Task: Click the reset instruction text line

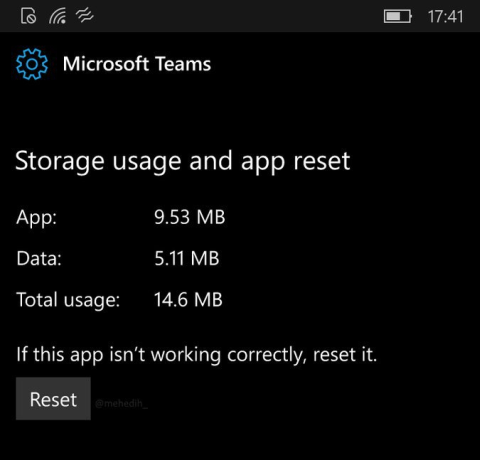Action: (x=197, y=355)
